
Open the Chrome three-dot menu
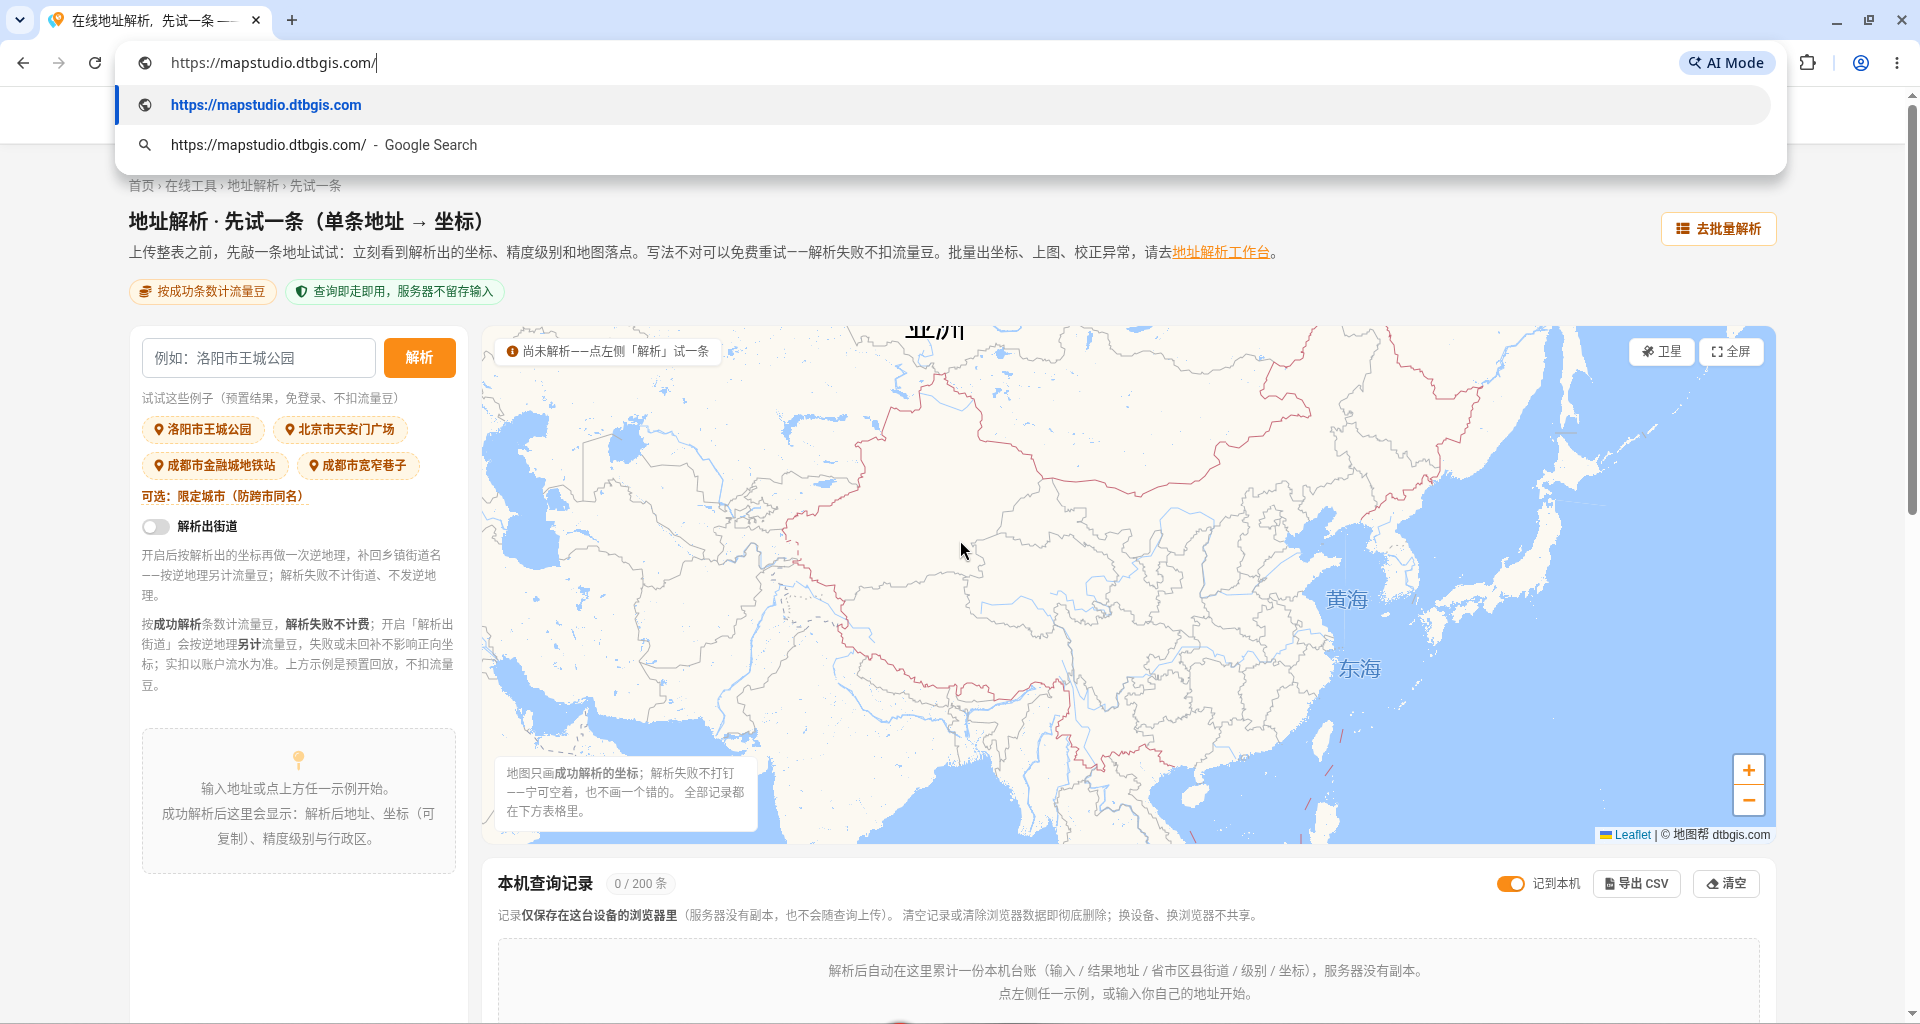[x=1897, y=63]
